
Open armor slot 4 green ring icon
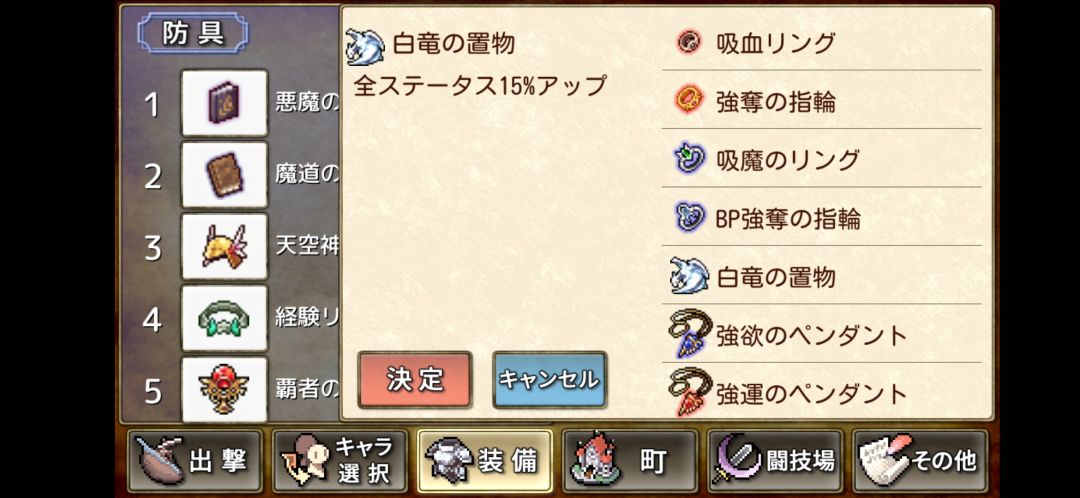[x=224, y=318]
